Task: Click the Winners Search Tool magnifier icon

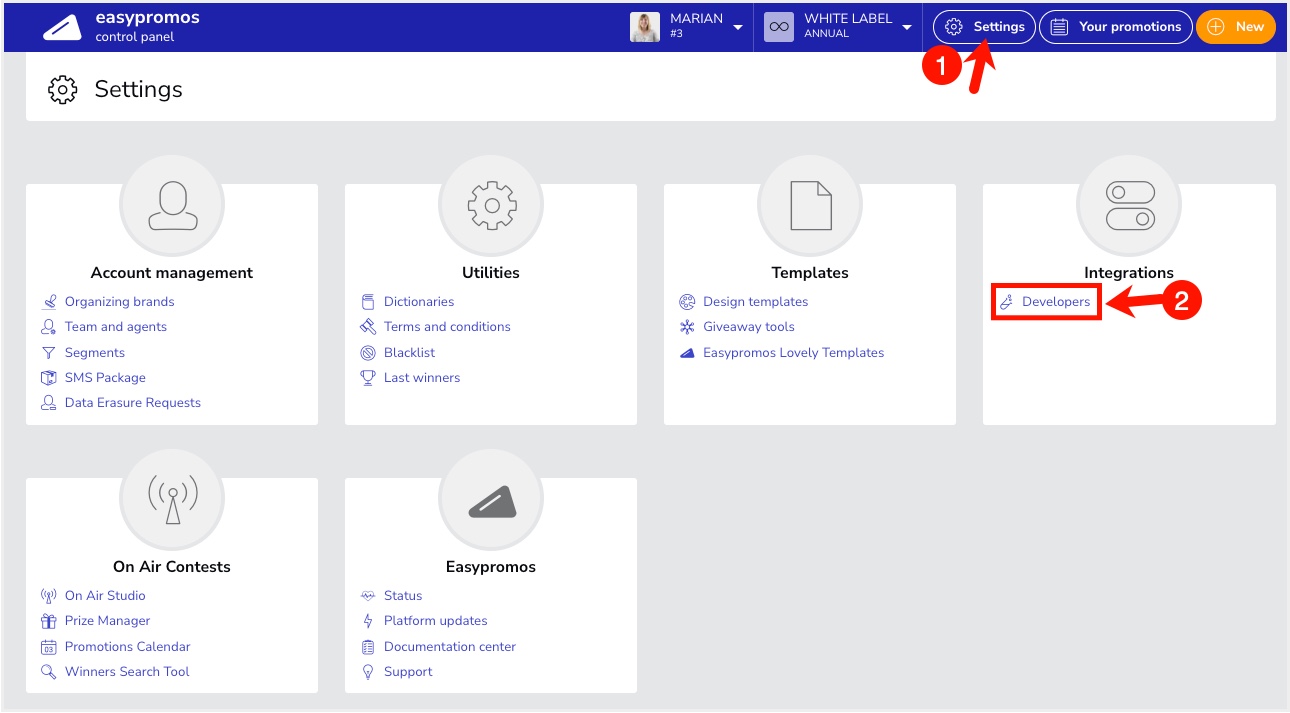Action: (x=48, y=672)
